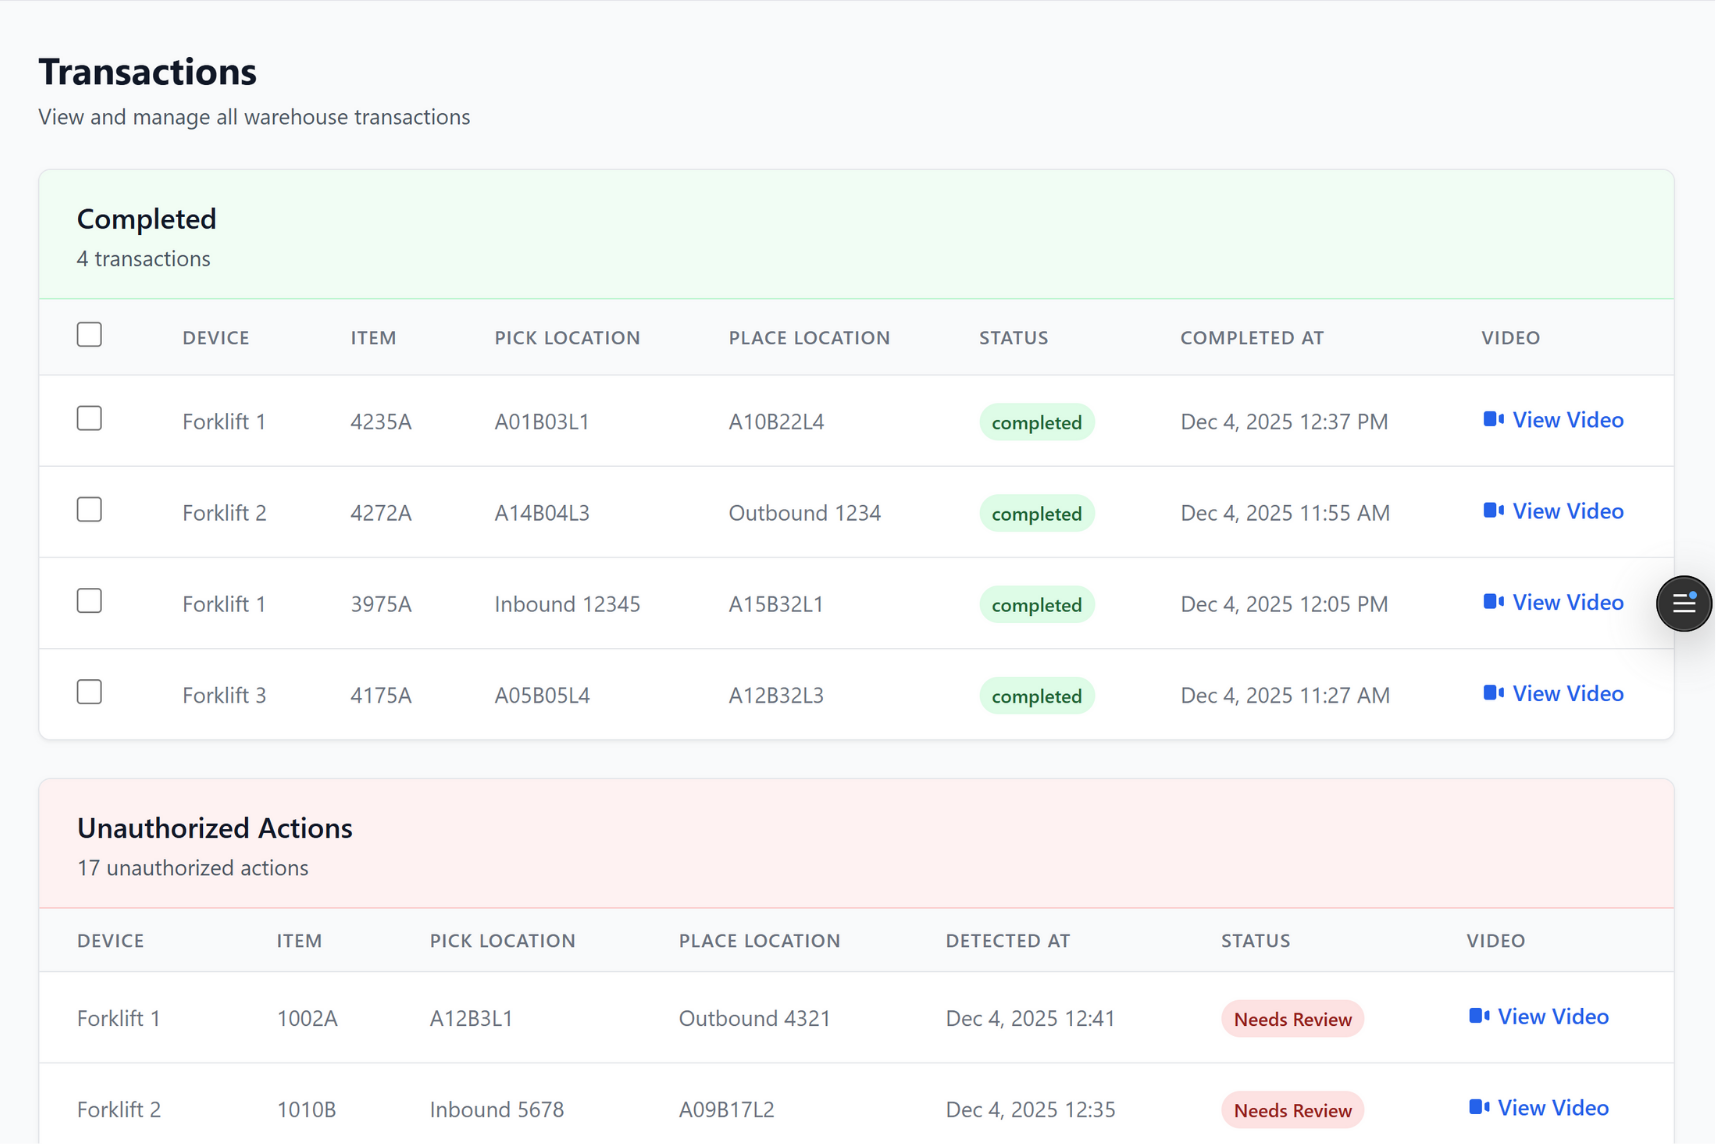The width and height of the screenshot is (1716, 1144).
Task: Click the Detected At column header
Action: [1007, 941]
